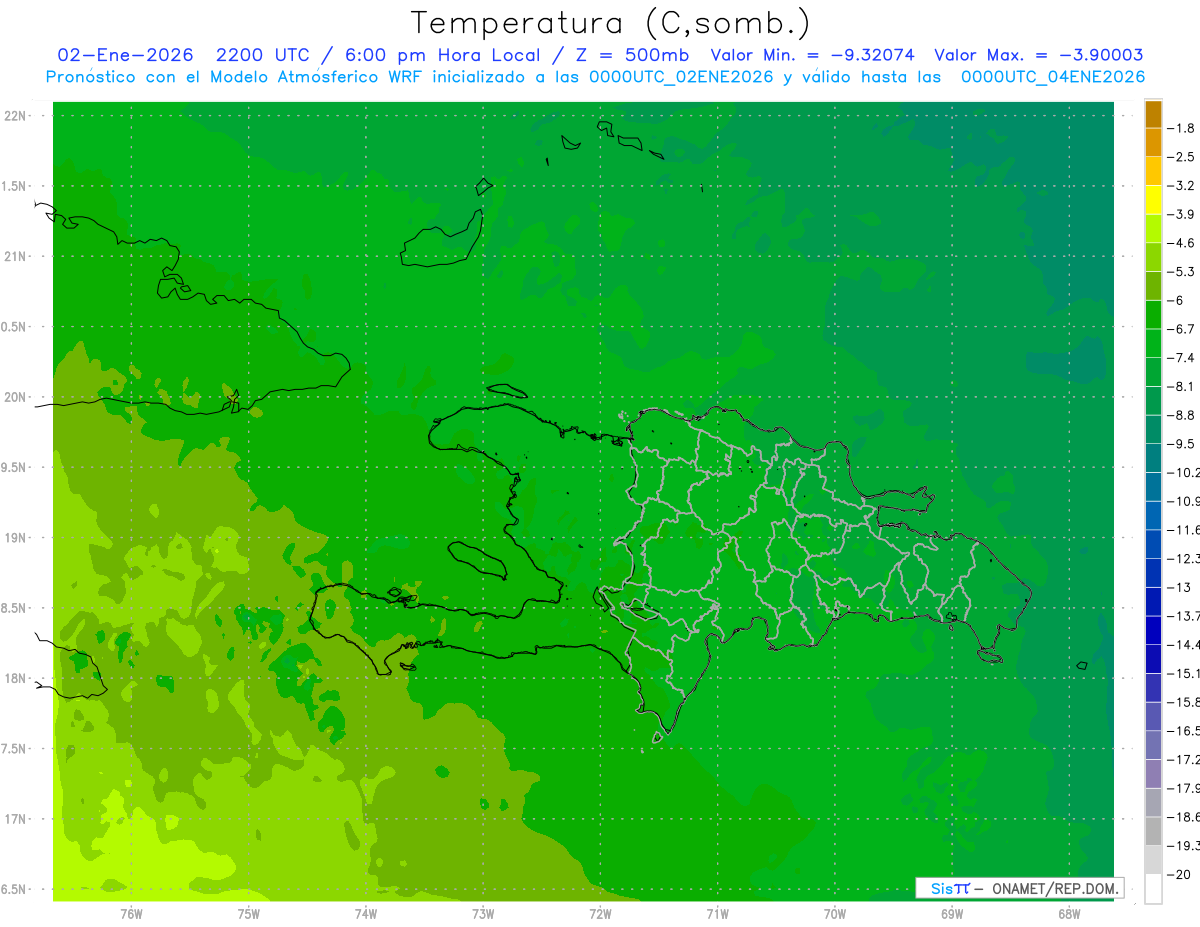Click the '0000UTC_02ENE2026' initialization timestamp
This screenshot has width=1200, height=927.
(681, 77)
